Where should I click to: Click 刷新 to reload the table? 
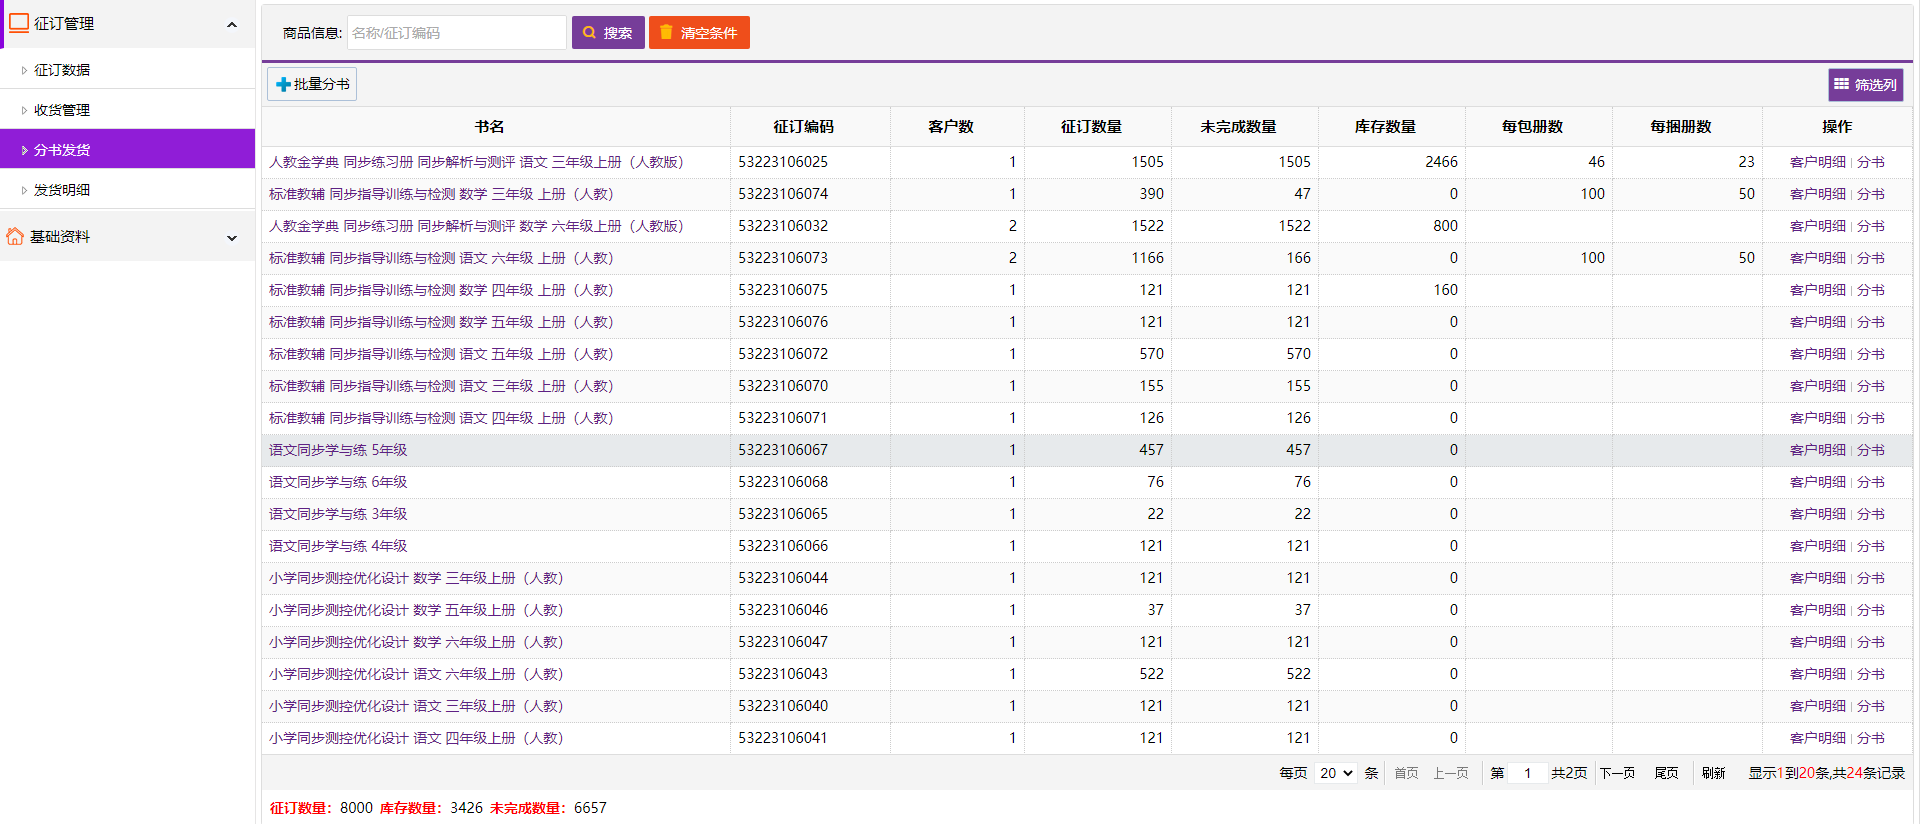pyautogui.click(x=1714, y=773)
